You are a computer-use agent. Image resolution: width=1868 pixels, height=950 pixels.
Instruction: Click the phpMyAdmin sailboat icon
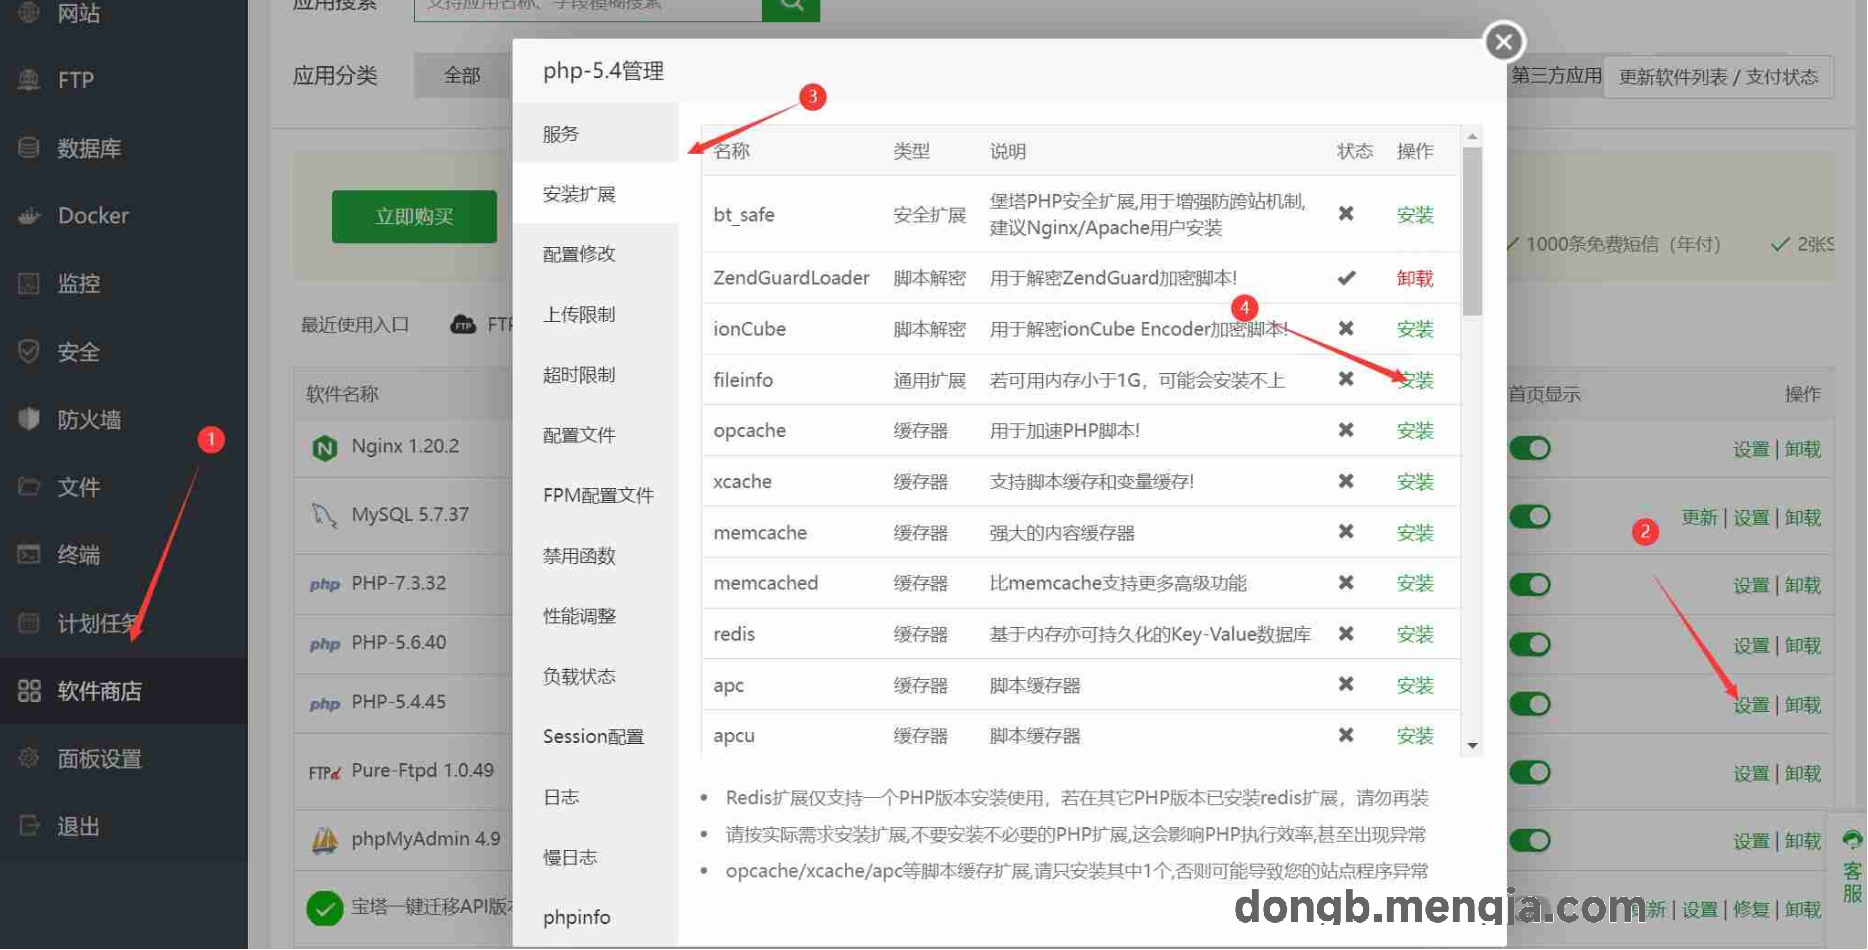[325, 840]
